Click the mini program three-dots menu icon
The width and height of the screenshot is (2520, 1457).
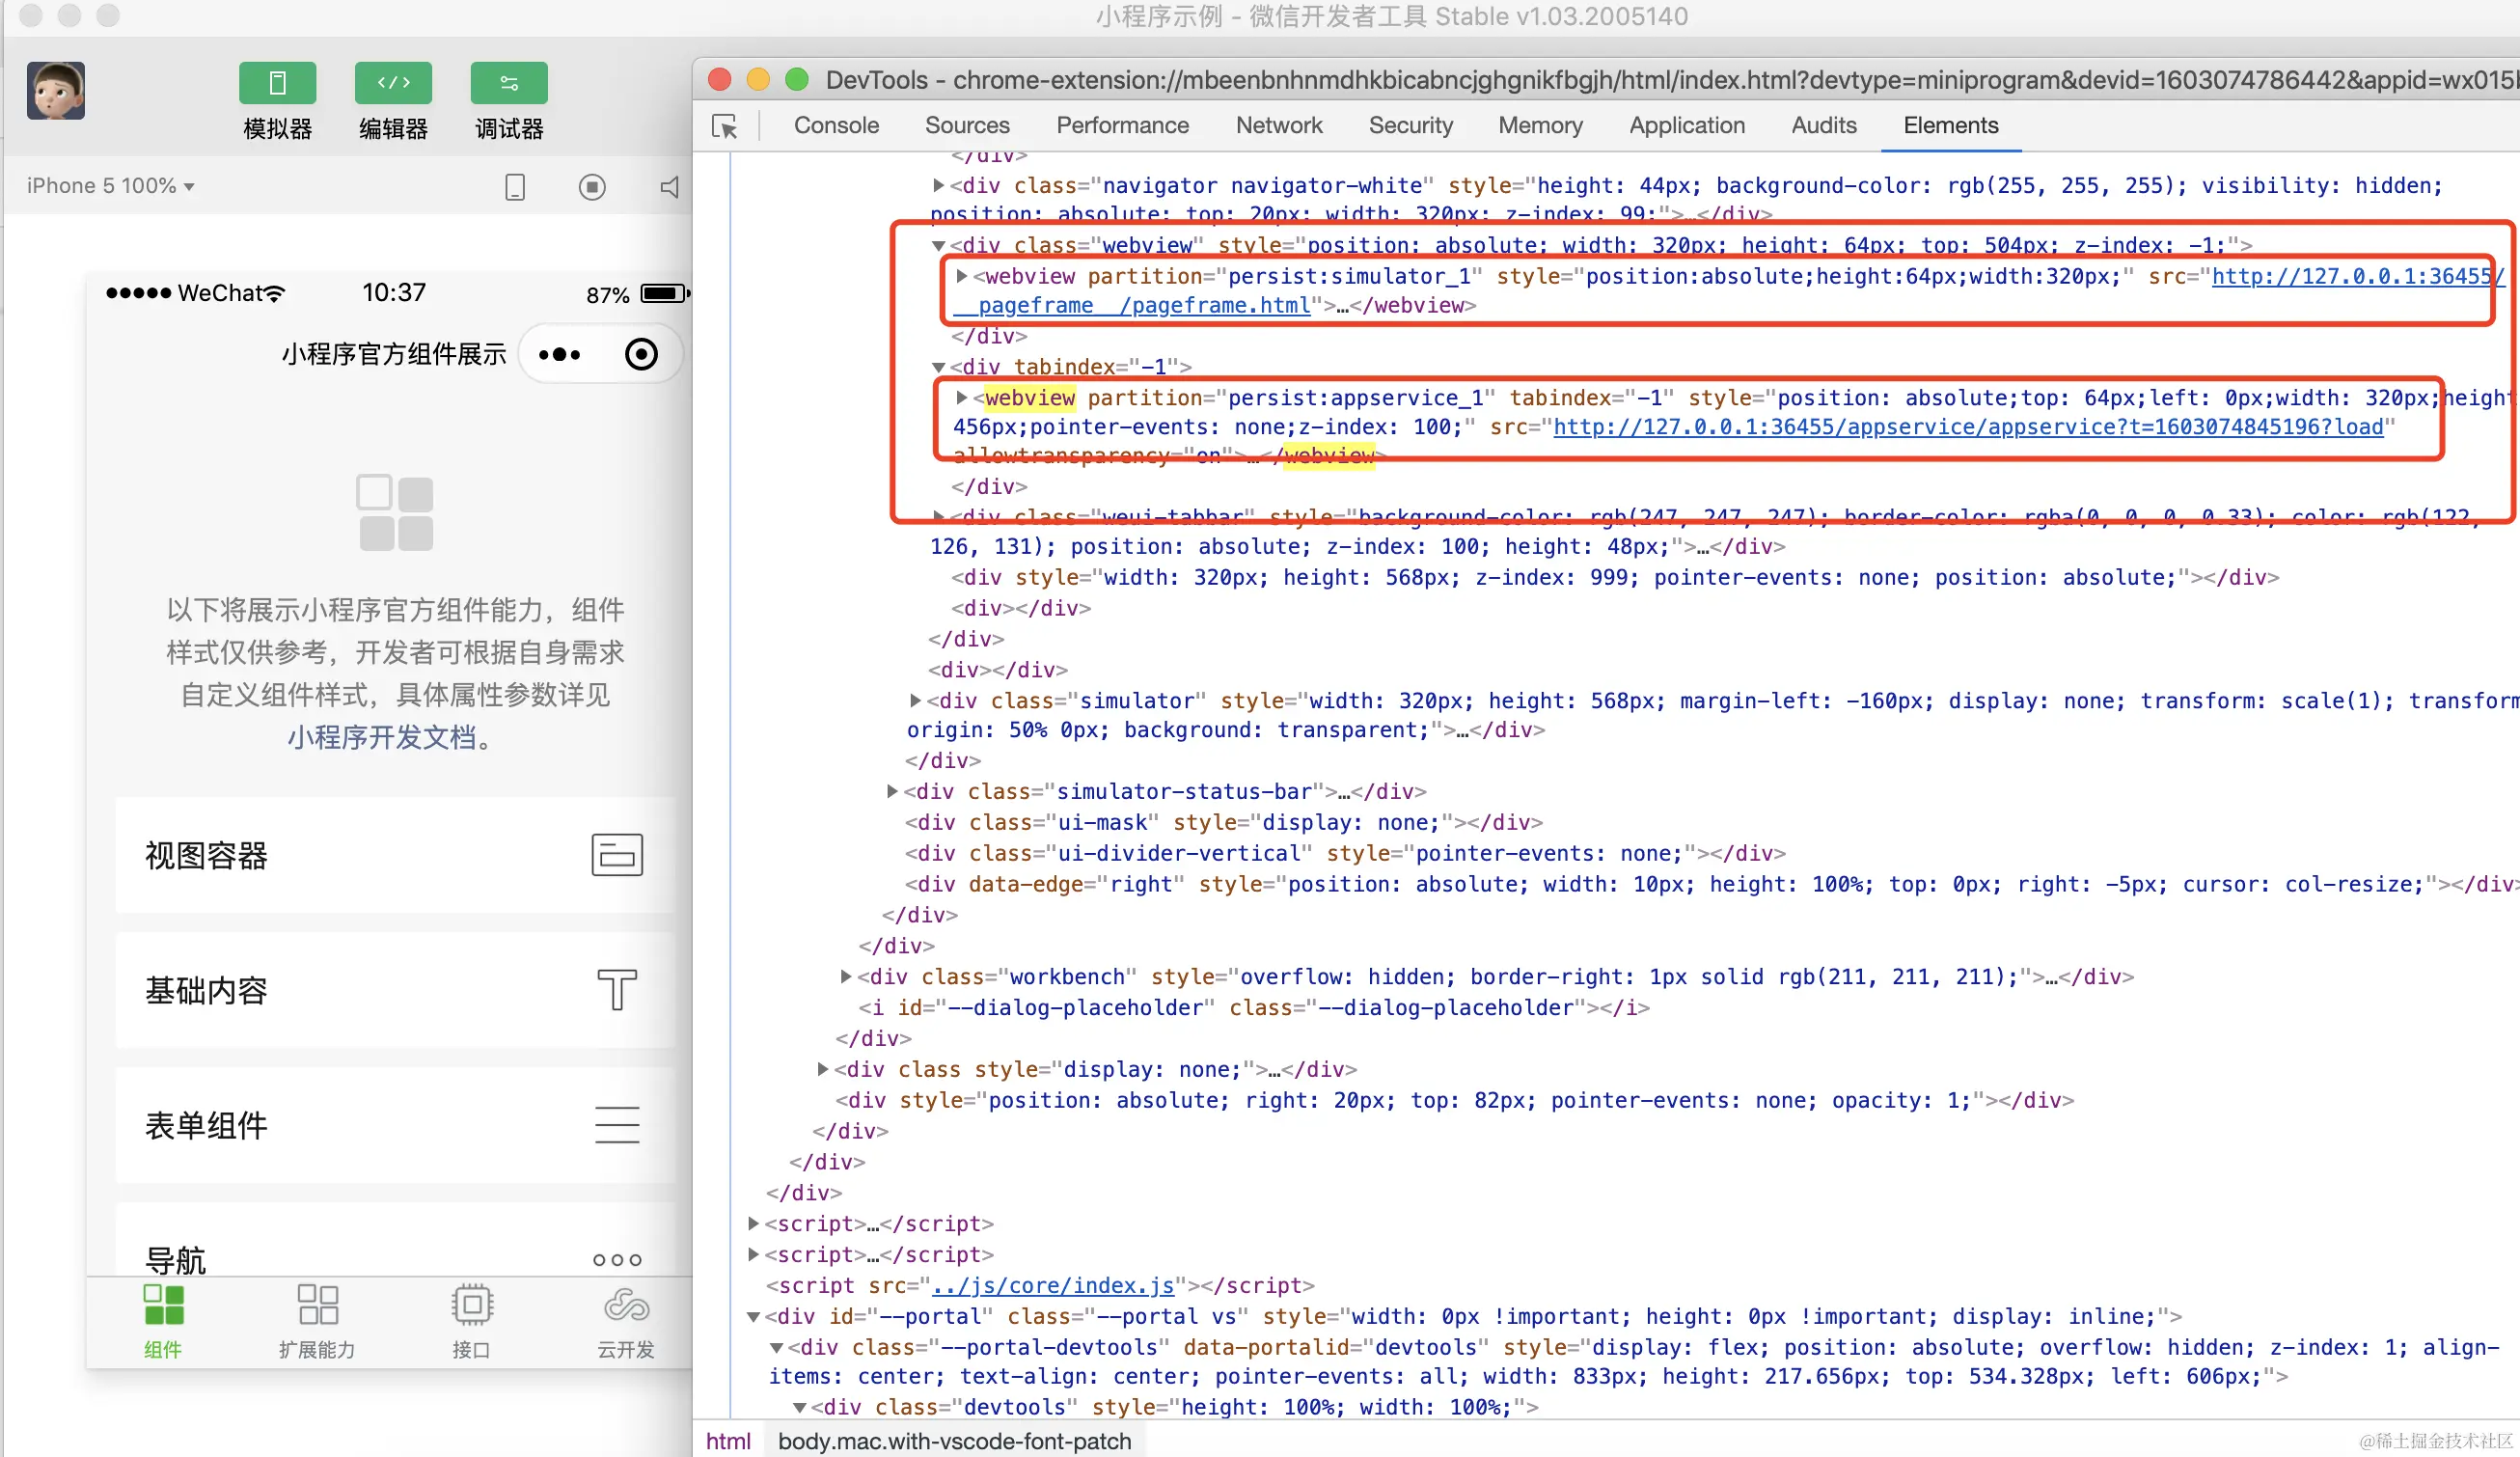point(559,354)
